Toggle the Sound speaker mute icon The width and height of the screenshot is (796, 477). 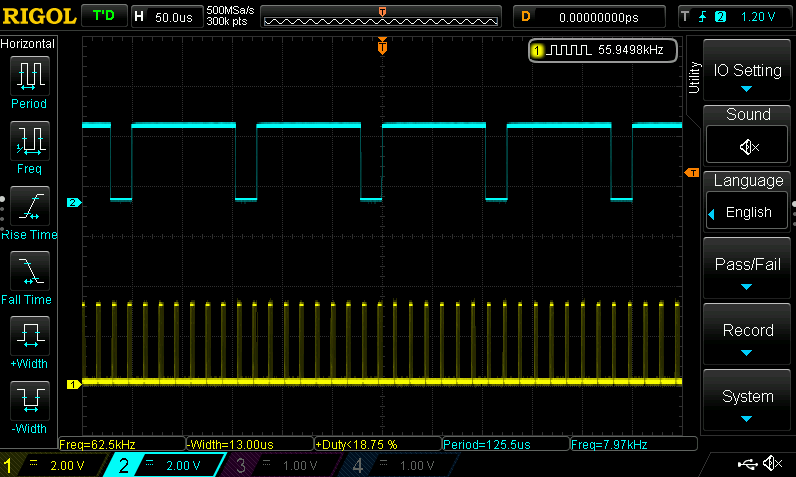click(x=748, y=147)
